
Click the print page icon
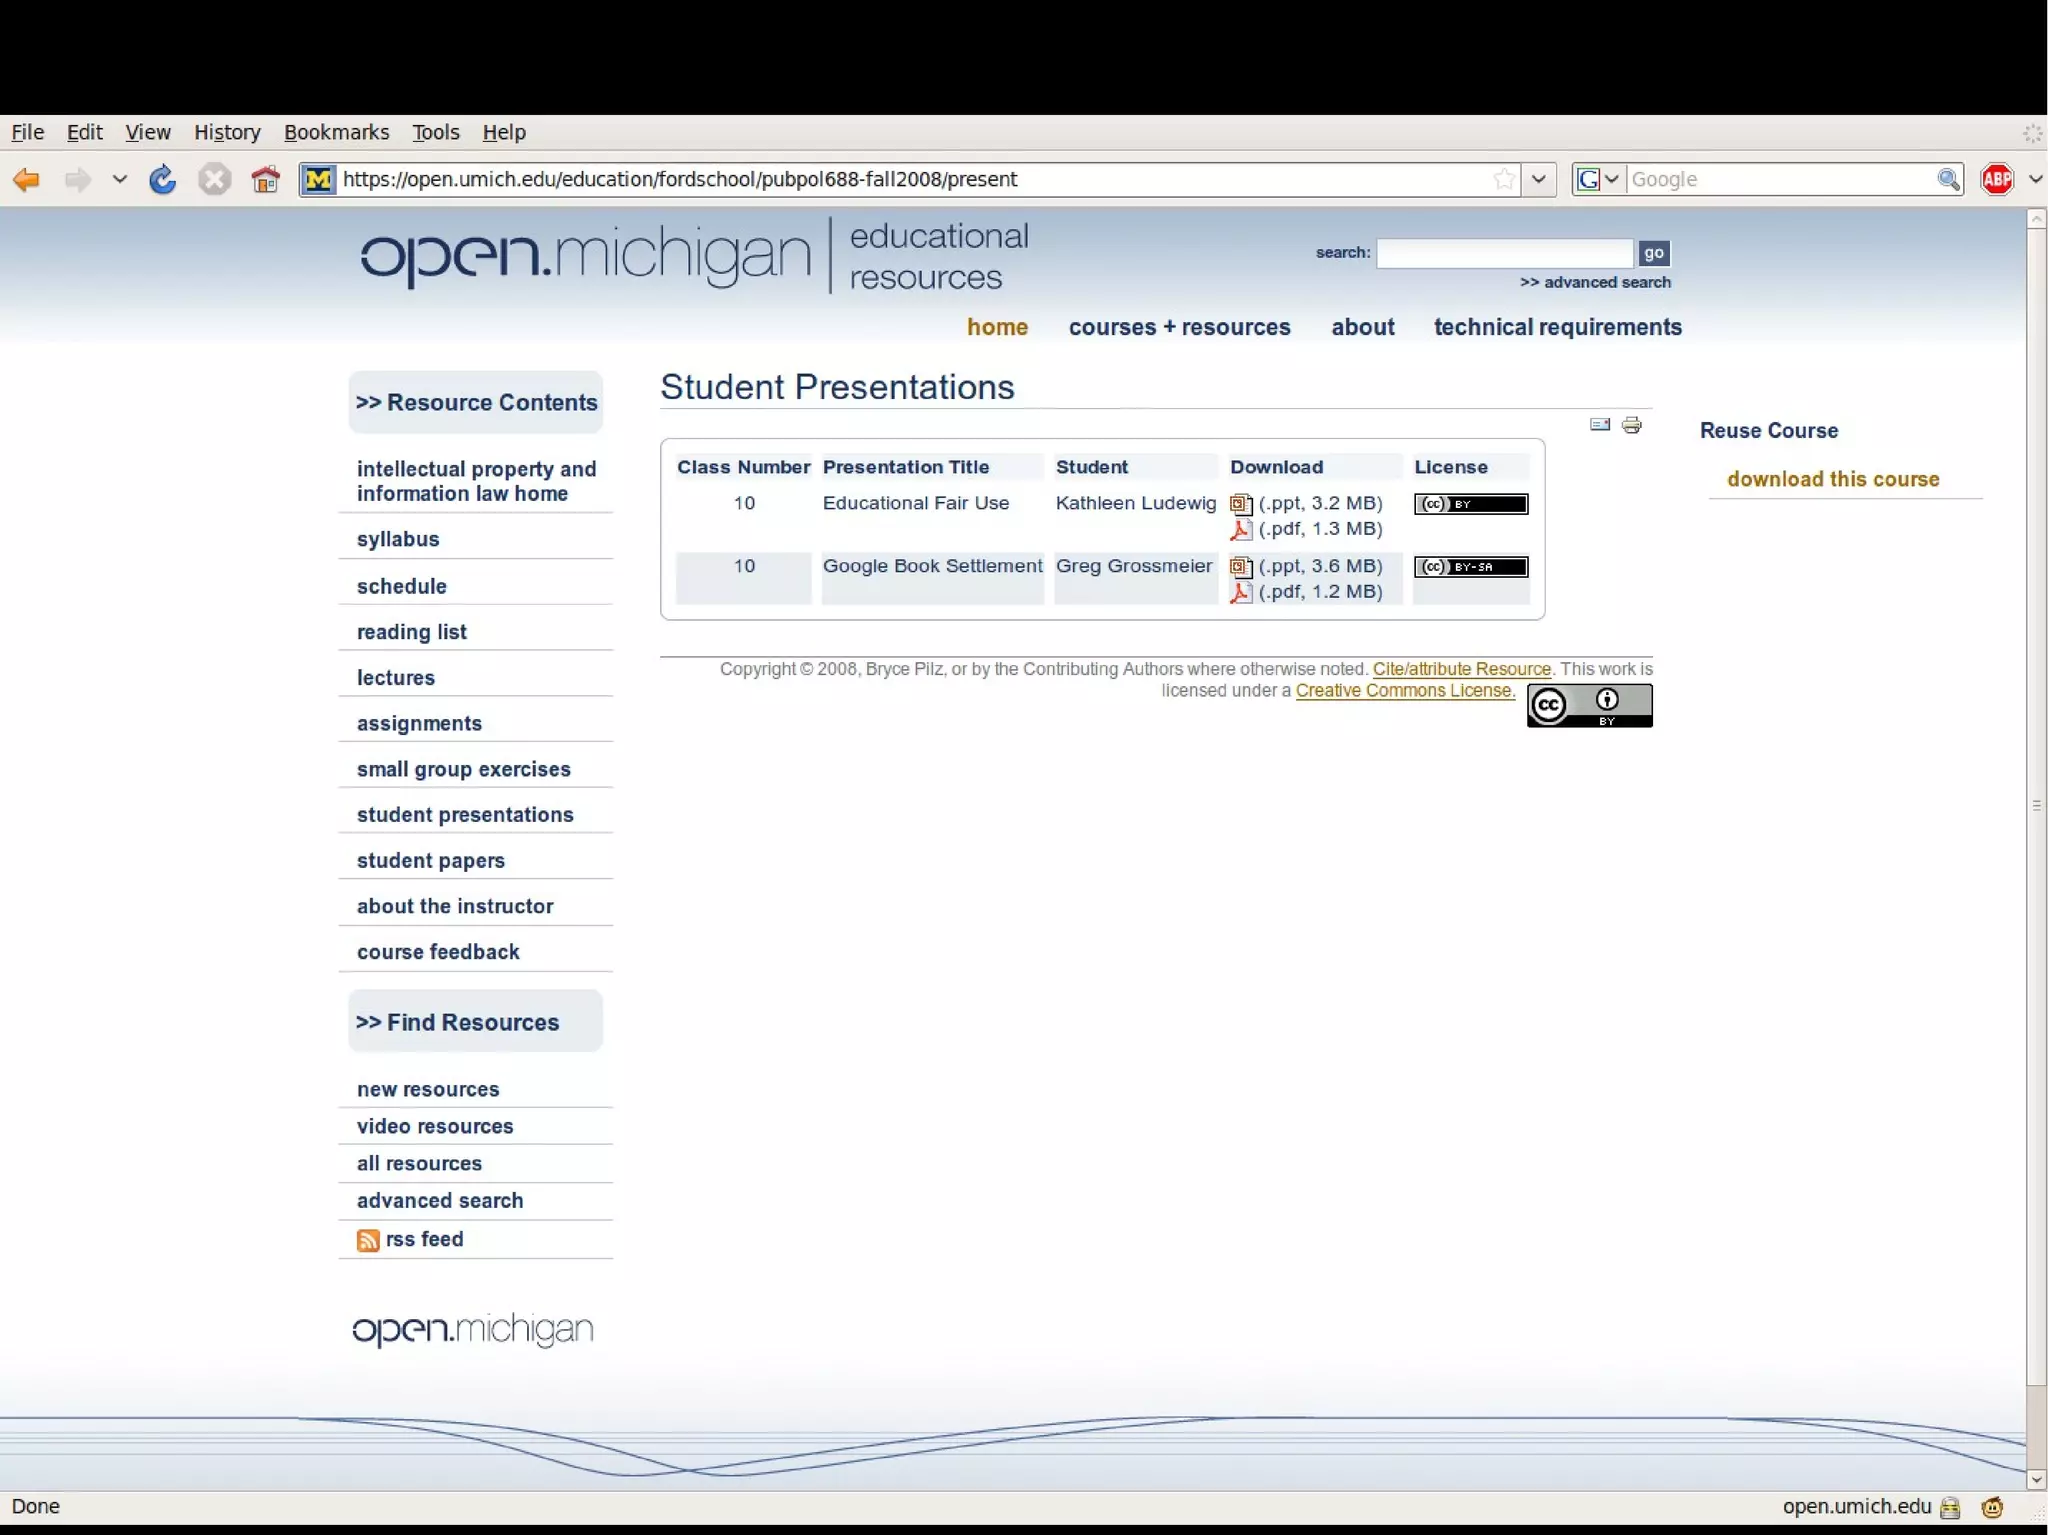(1632, 426)
